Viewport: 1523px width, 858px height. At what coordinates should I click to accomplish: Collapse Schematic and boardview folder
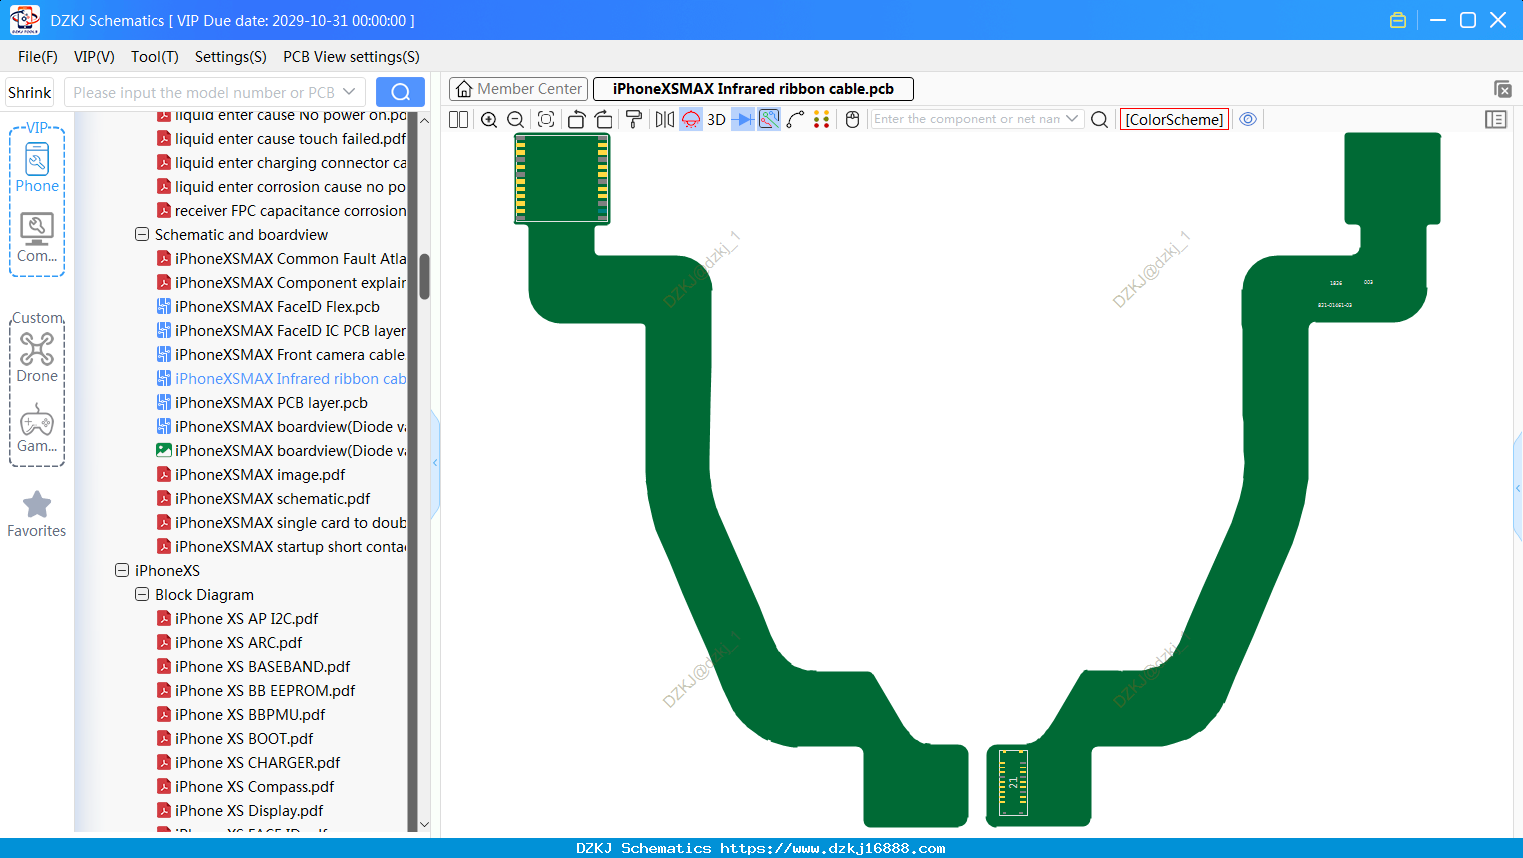coord(142,234)
